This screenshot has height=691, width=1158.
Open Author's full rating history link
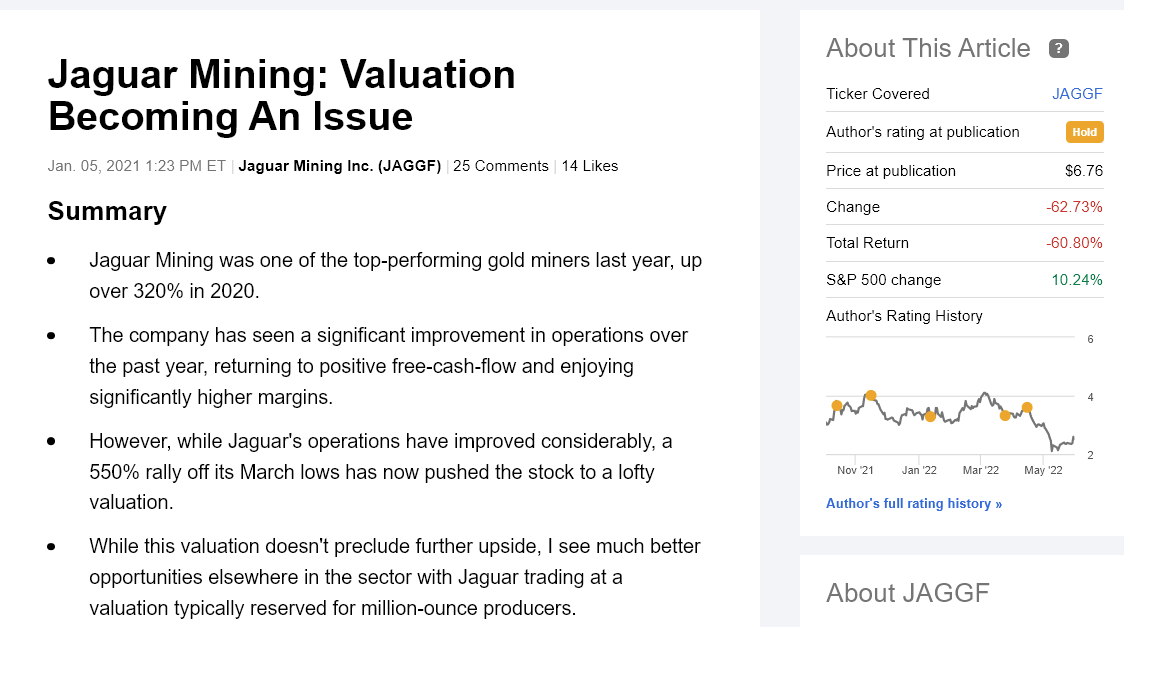click(914, 504)
